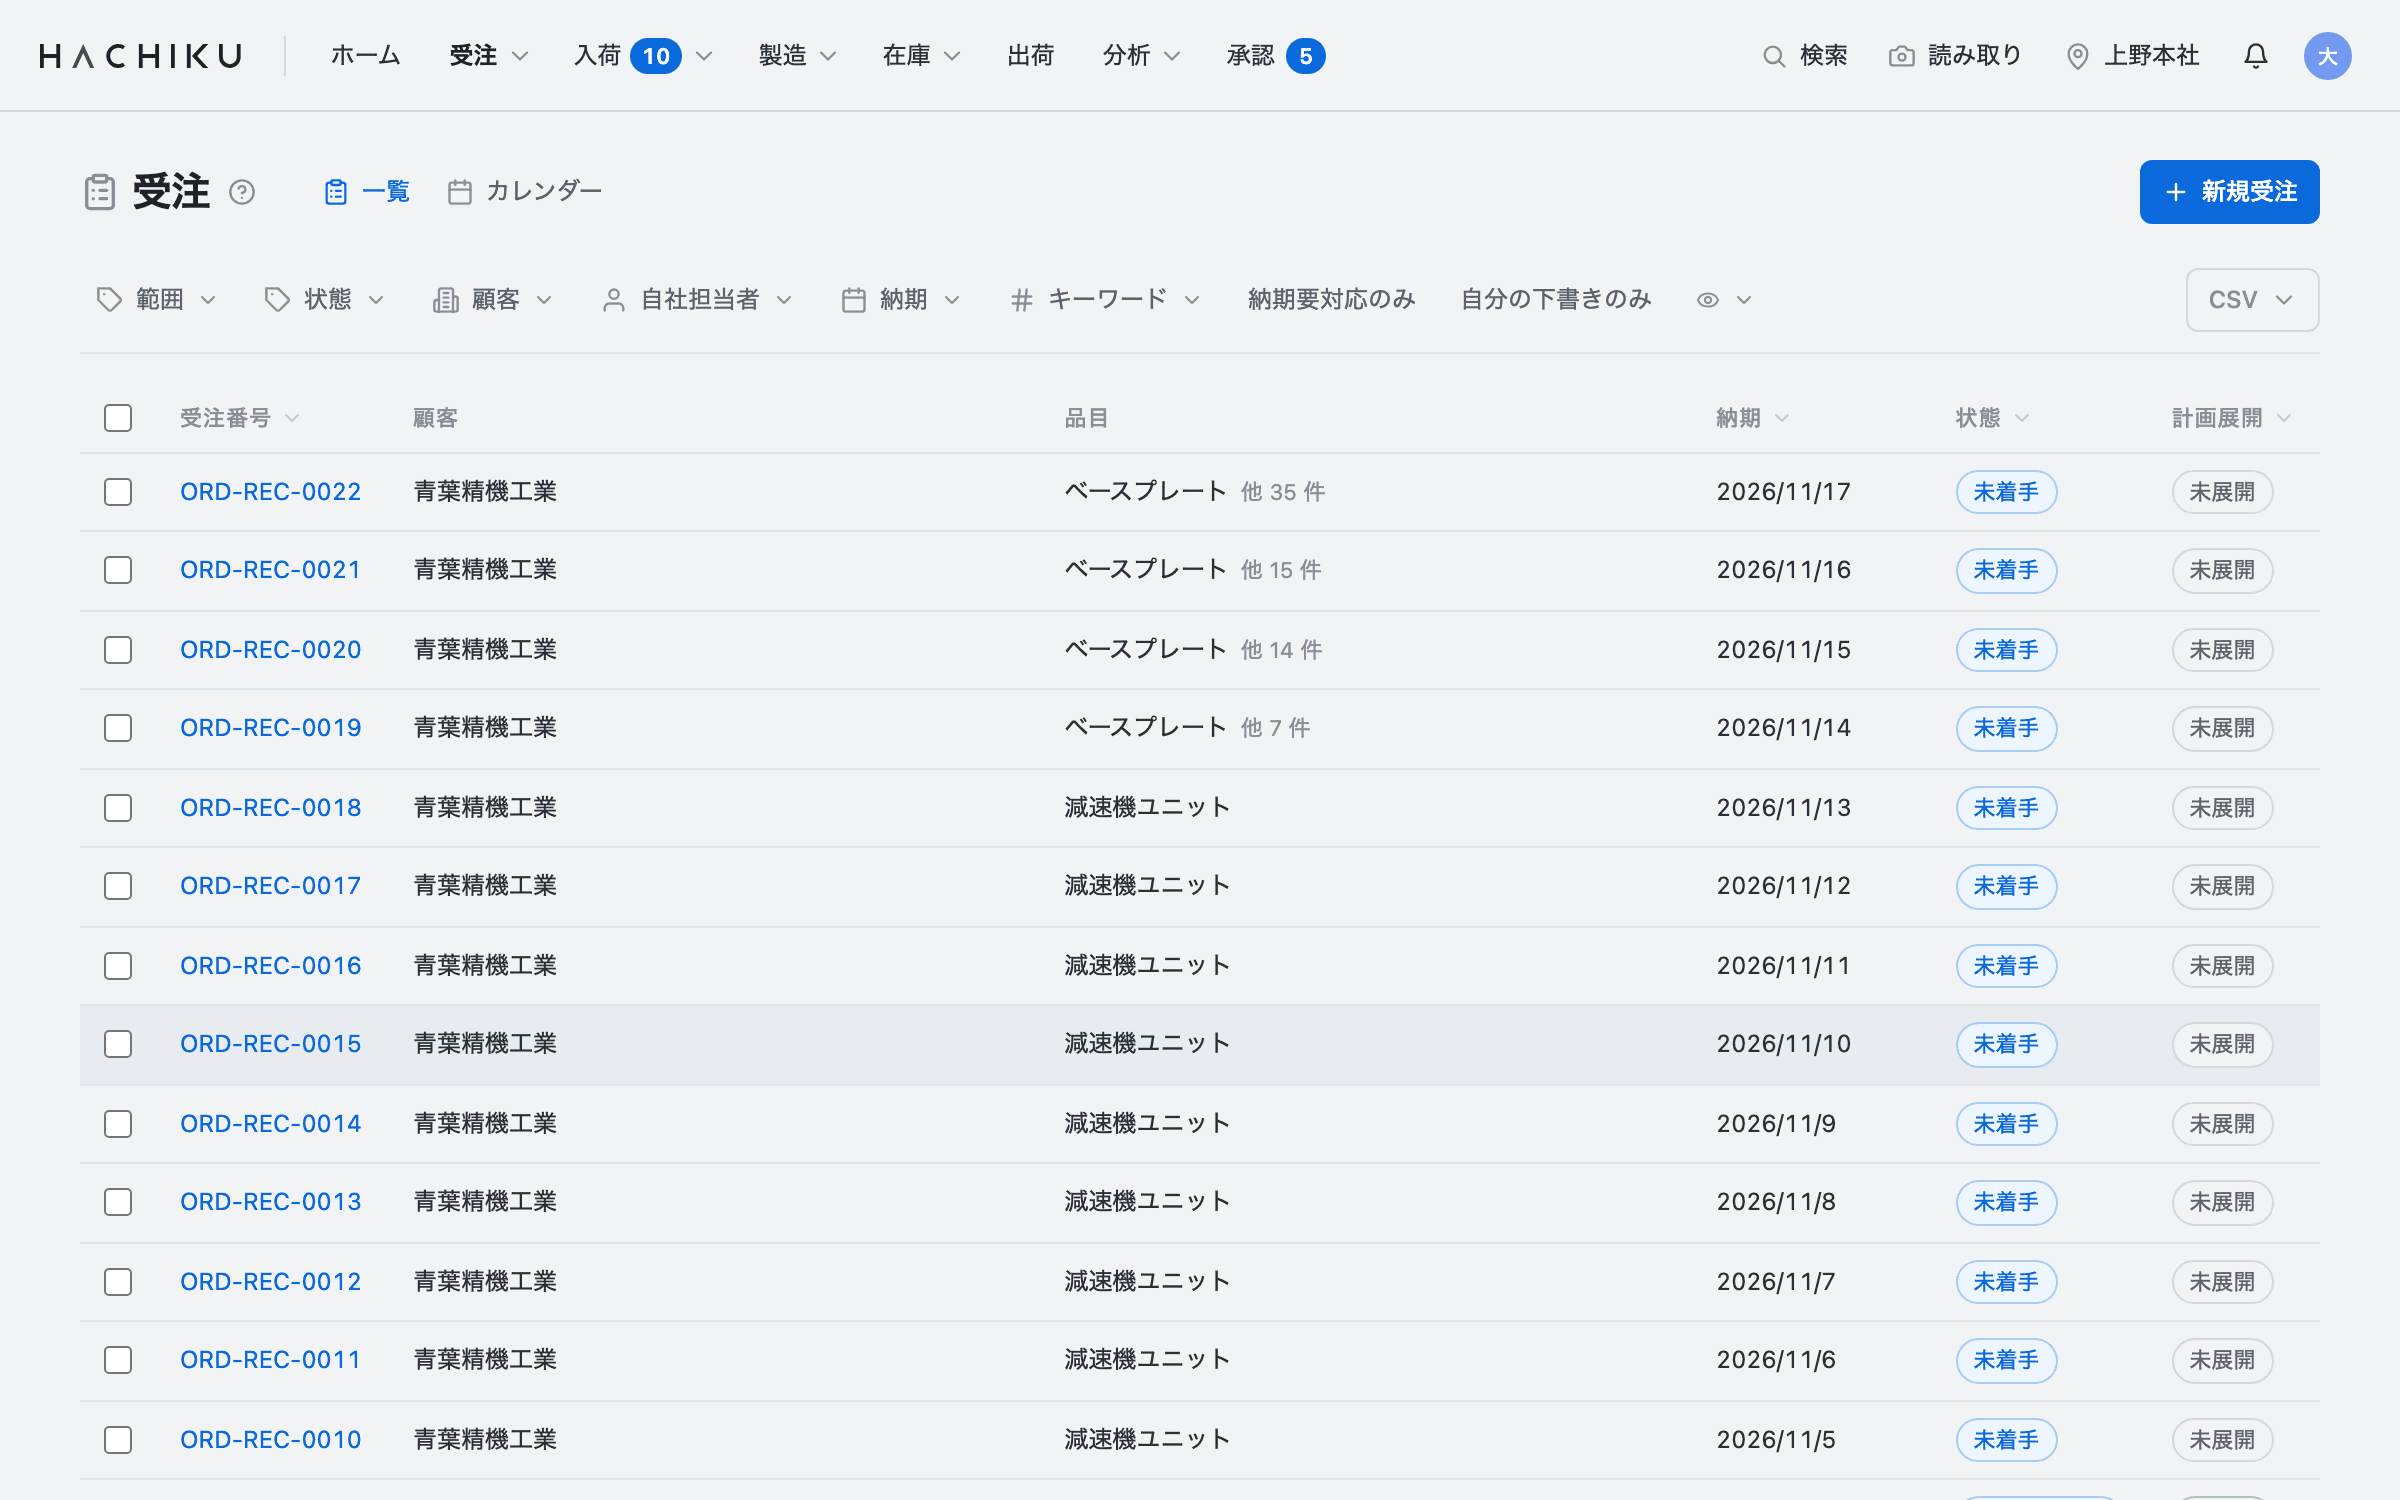Click the 入荷 badge showing 10

tap(656, 56)
